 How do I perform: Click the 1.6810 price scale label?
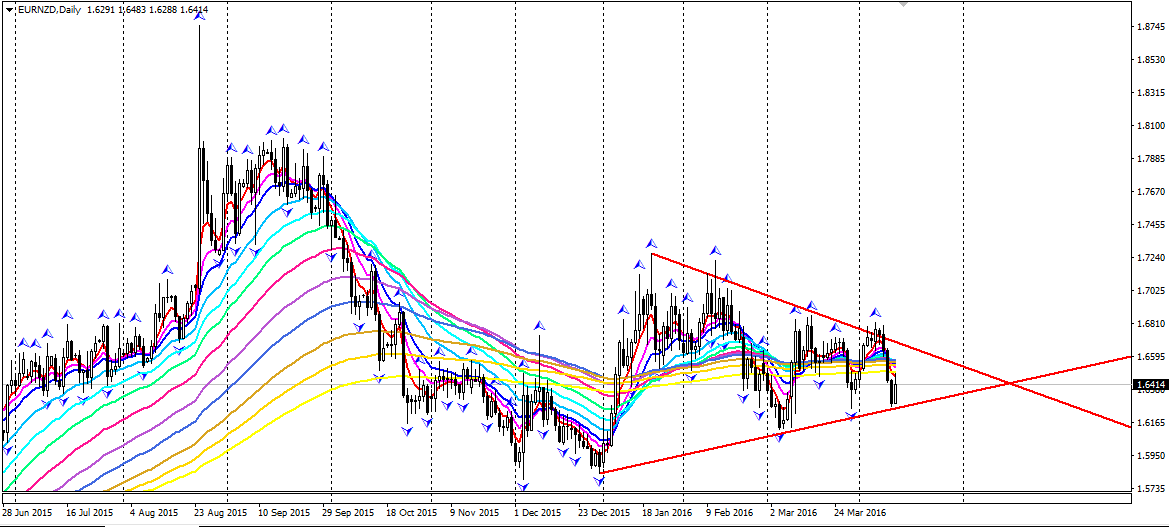(1150, 324)
